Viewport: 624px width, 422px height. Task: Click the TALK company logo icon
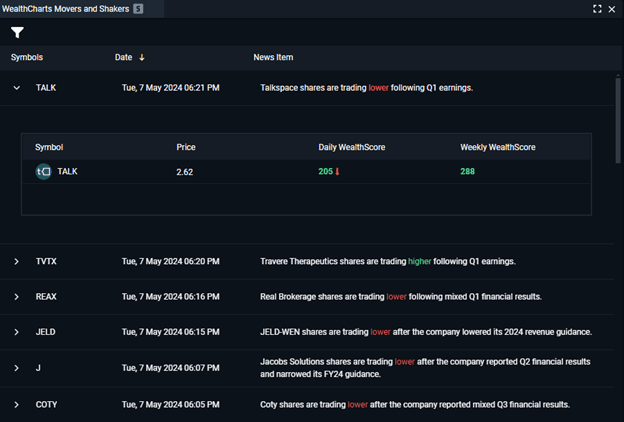coord(43,172)
